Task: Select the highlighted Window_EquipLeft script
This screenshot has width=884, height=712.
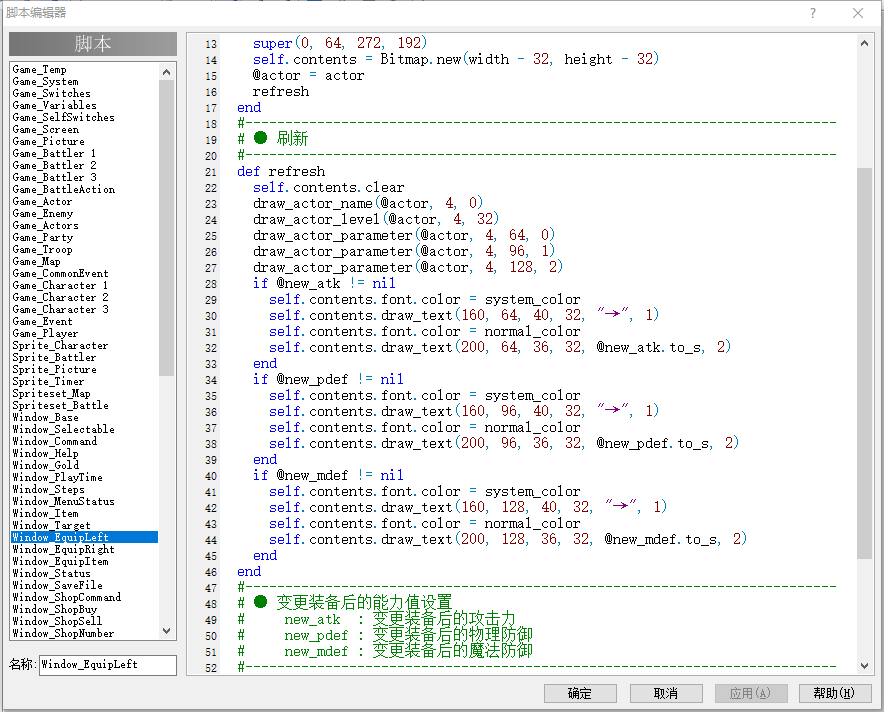Action: pyautogui.click(x=85, y=537)
